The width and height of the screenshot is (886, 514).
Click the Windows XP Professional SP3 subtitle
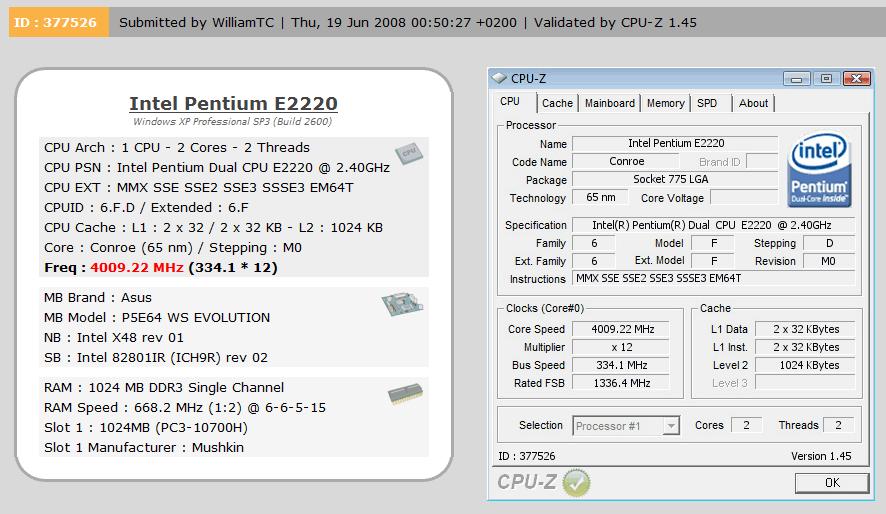[233, 121]
